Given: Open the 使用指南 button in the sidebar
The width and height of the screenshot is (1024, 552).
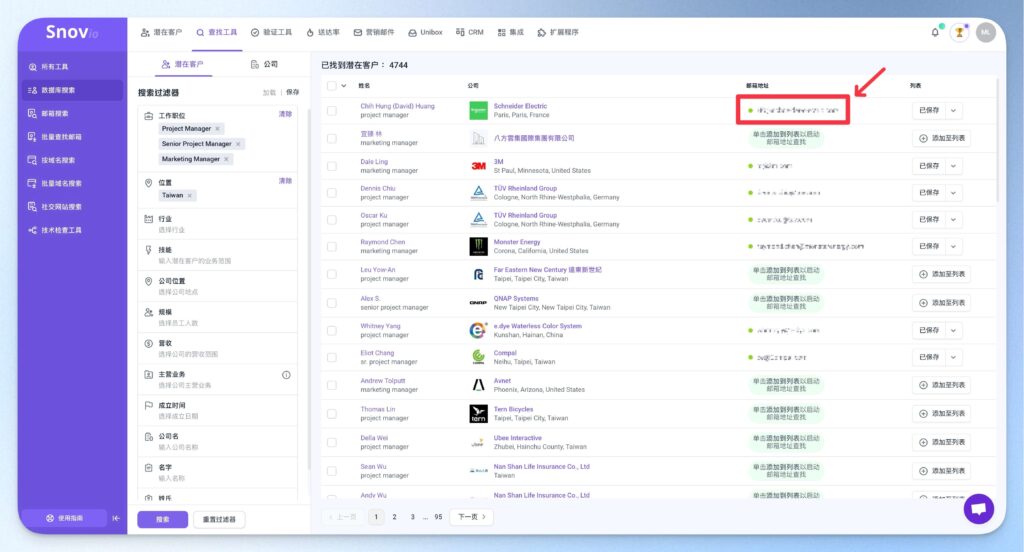Looking at the screenshot, I should point(65,518).
